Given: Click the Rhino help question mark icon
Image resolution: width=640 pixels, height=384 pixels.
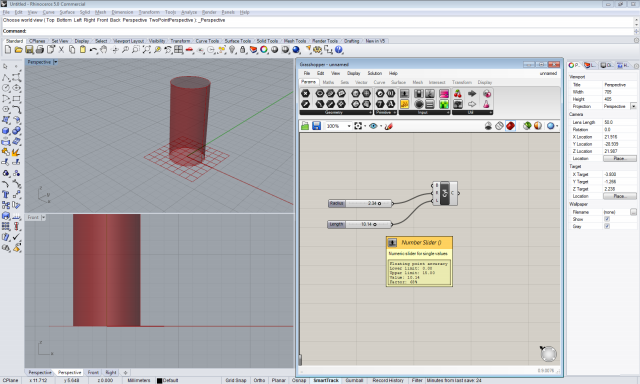Looking at the screenshot, I should tap(339, 50).
